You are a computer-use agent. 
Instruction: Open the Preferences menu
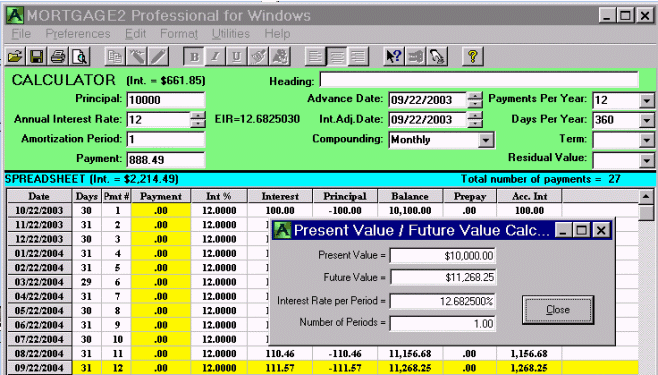click(78, 34)
